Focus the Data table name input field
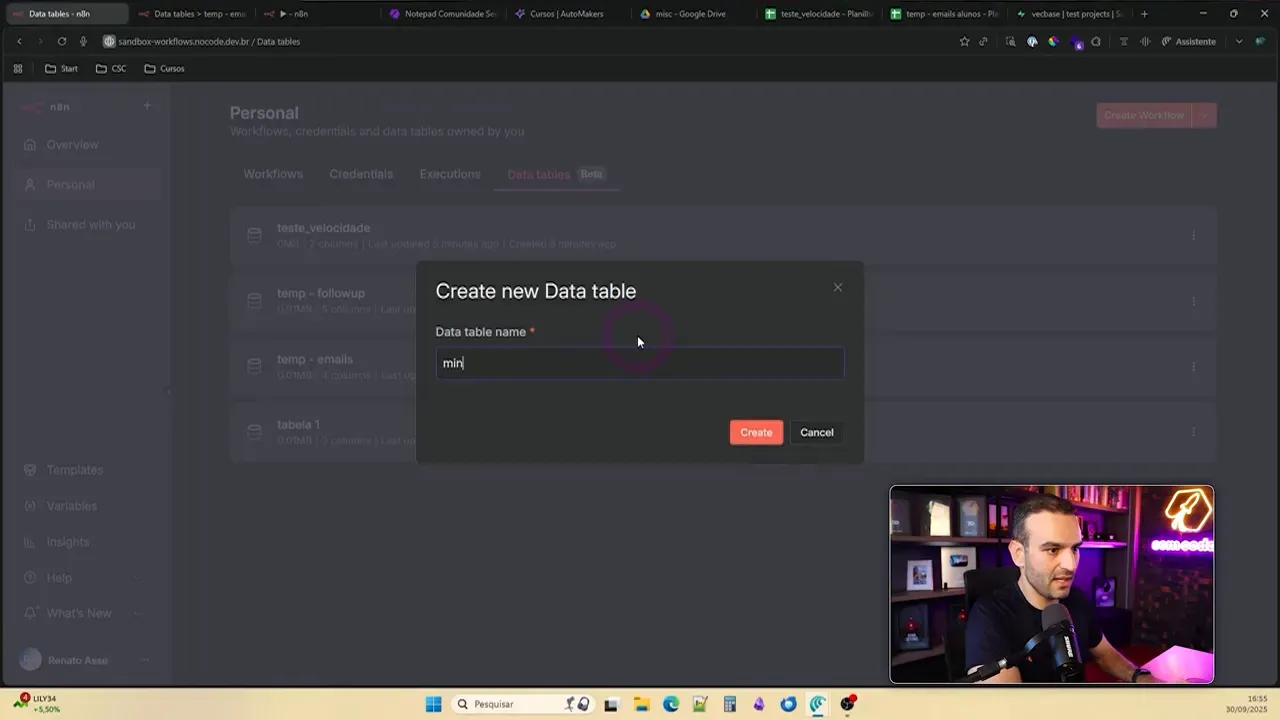 (x=640, y=363)
